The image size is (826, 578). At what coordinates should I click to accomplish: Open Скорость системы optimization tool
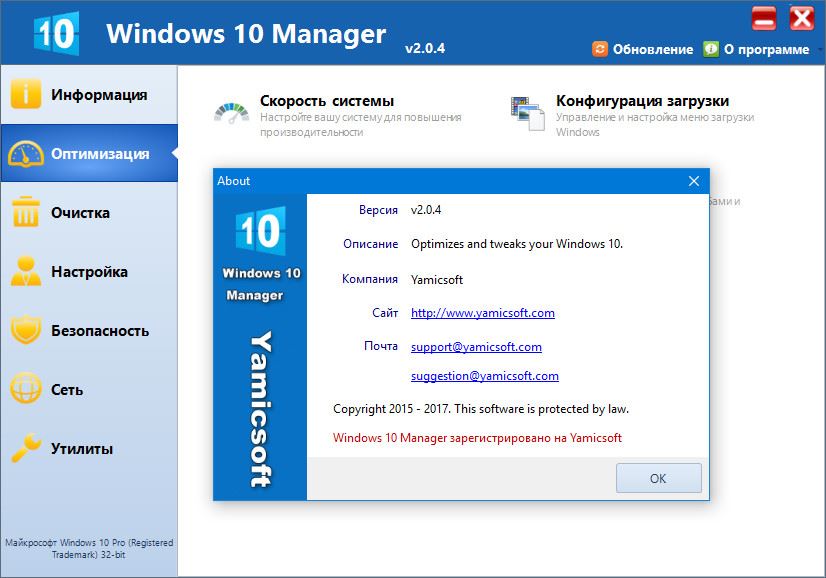pos(337,115)
